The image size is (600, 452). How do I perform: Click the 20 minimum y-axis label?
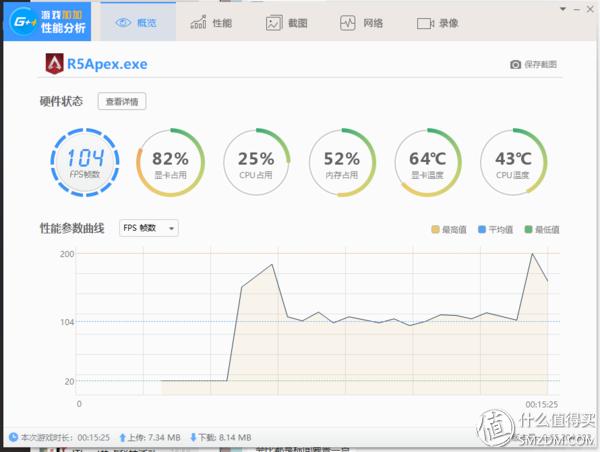[x=69, y=381]
